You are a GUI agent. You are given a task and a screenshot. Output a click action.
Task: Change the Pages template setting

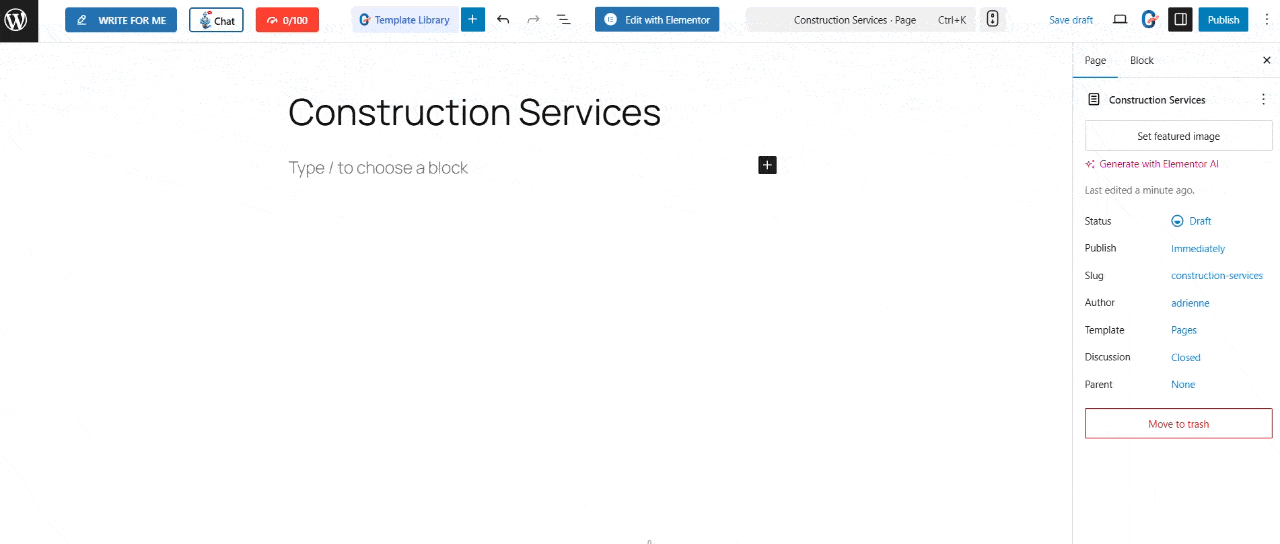[1184, 330]
